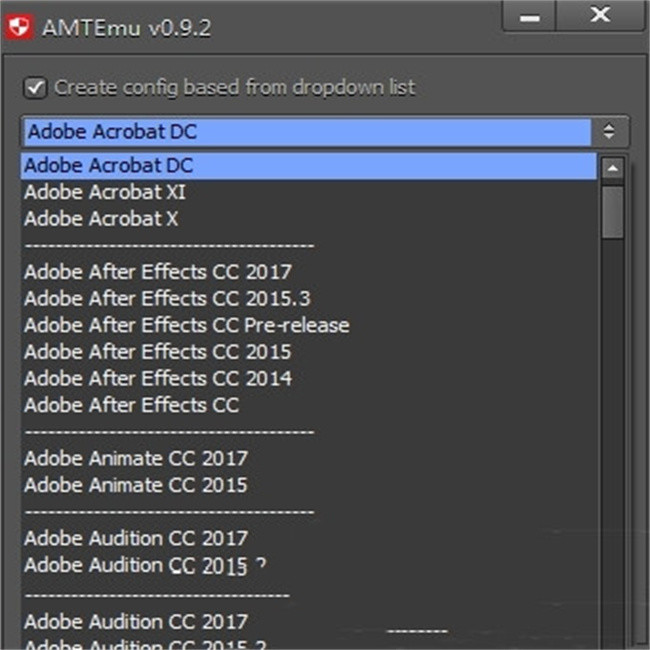The height and width of the screenshot is (650, 650).
Task: Collapse the product dropdown via its arrow
Action: click(609, 132)
